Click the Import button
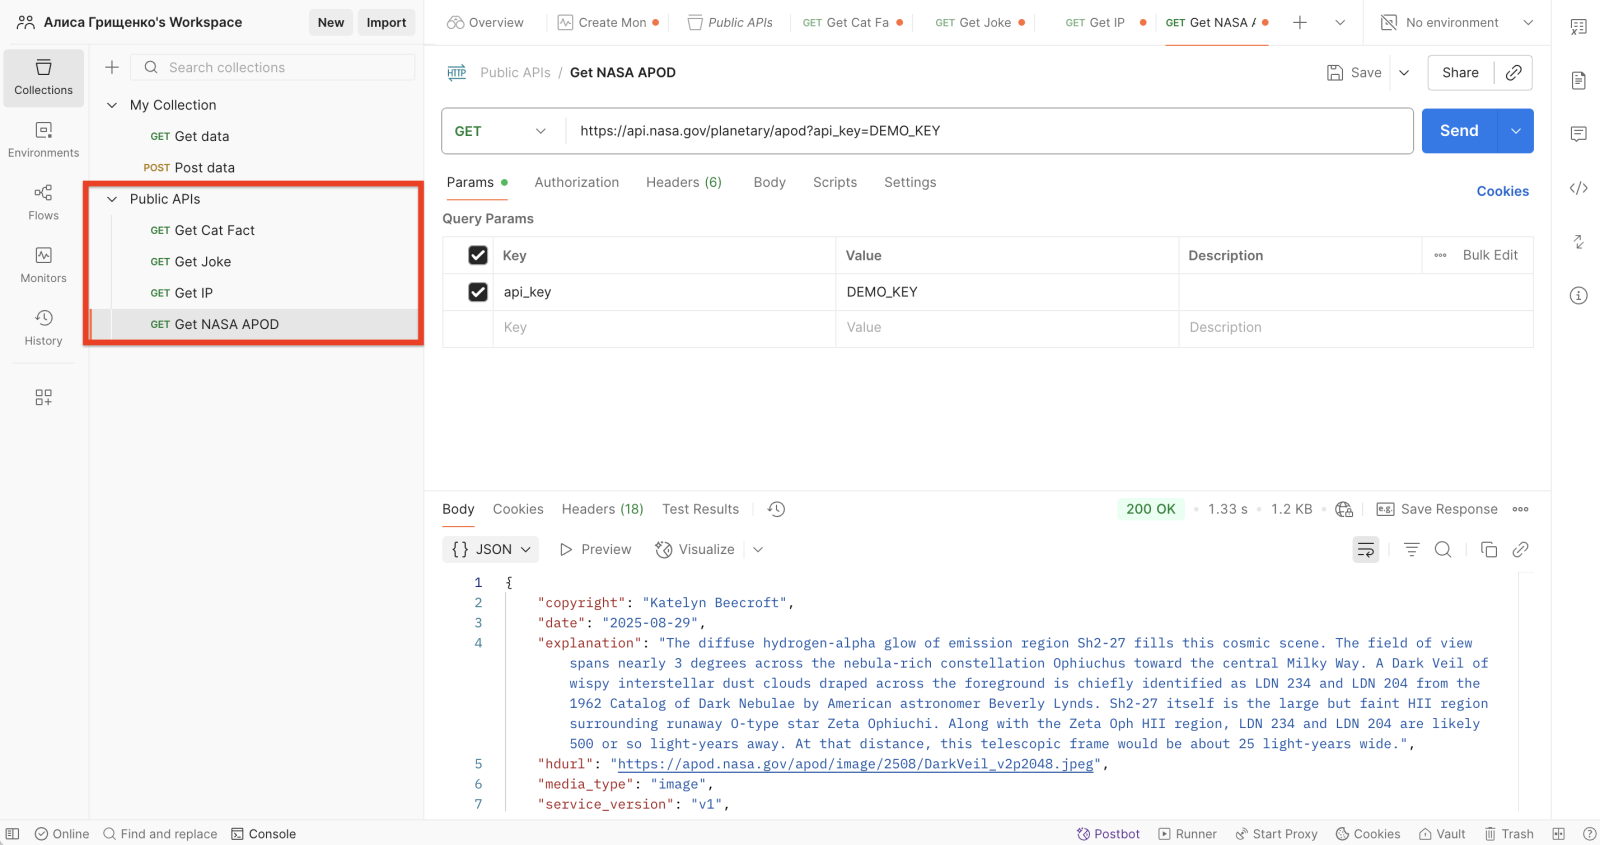The image size is (1600, 845). [x=386, y=22]
